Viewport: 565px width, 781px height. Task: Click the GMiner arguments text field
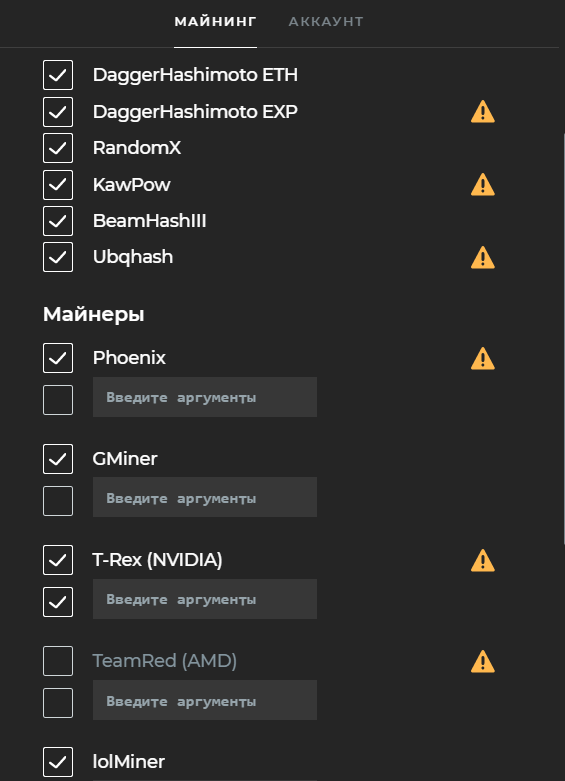click(205, 497)
